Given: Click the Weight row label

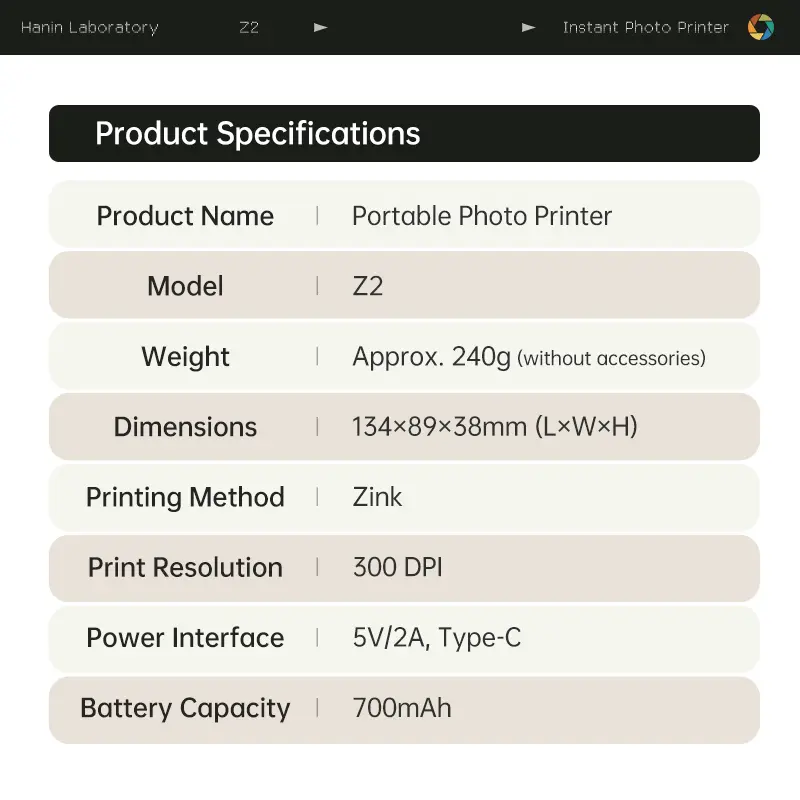Looking at the screenshot, I should [185, 357].
